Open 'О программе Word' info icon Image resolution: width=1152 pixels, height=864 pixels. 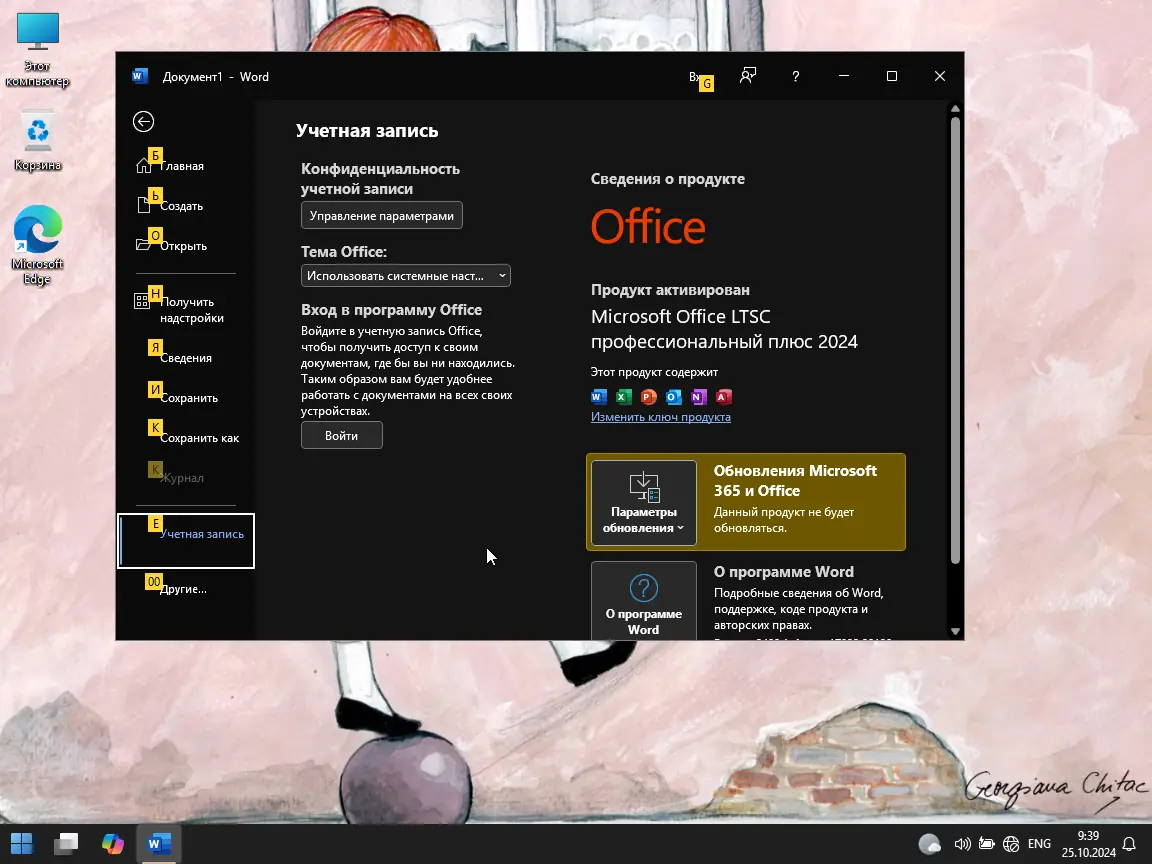643,588
